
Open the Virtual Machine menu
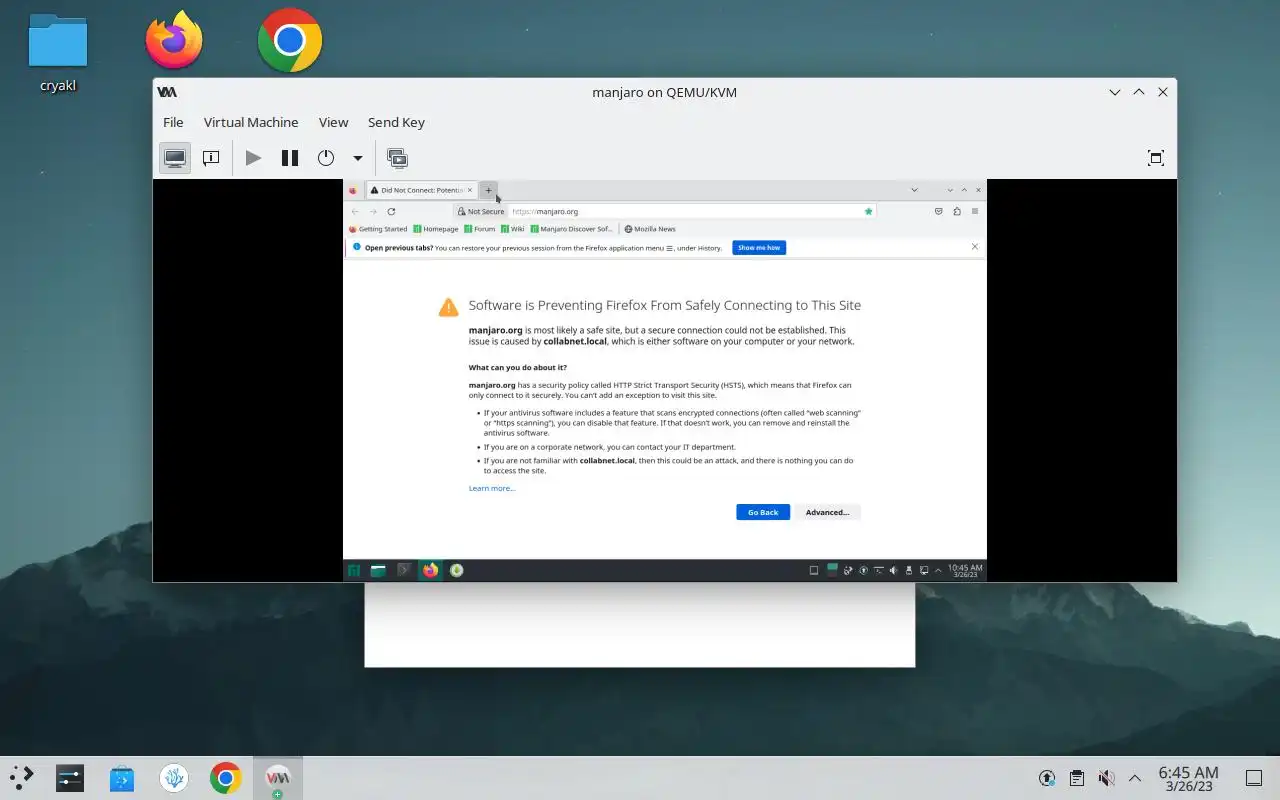(x=251, y=122)
